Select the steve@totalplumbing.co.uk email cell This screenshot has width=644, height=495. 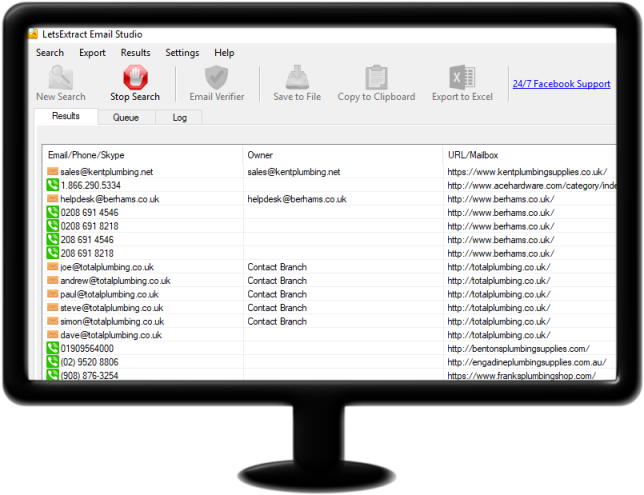point(112,308)
